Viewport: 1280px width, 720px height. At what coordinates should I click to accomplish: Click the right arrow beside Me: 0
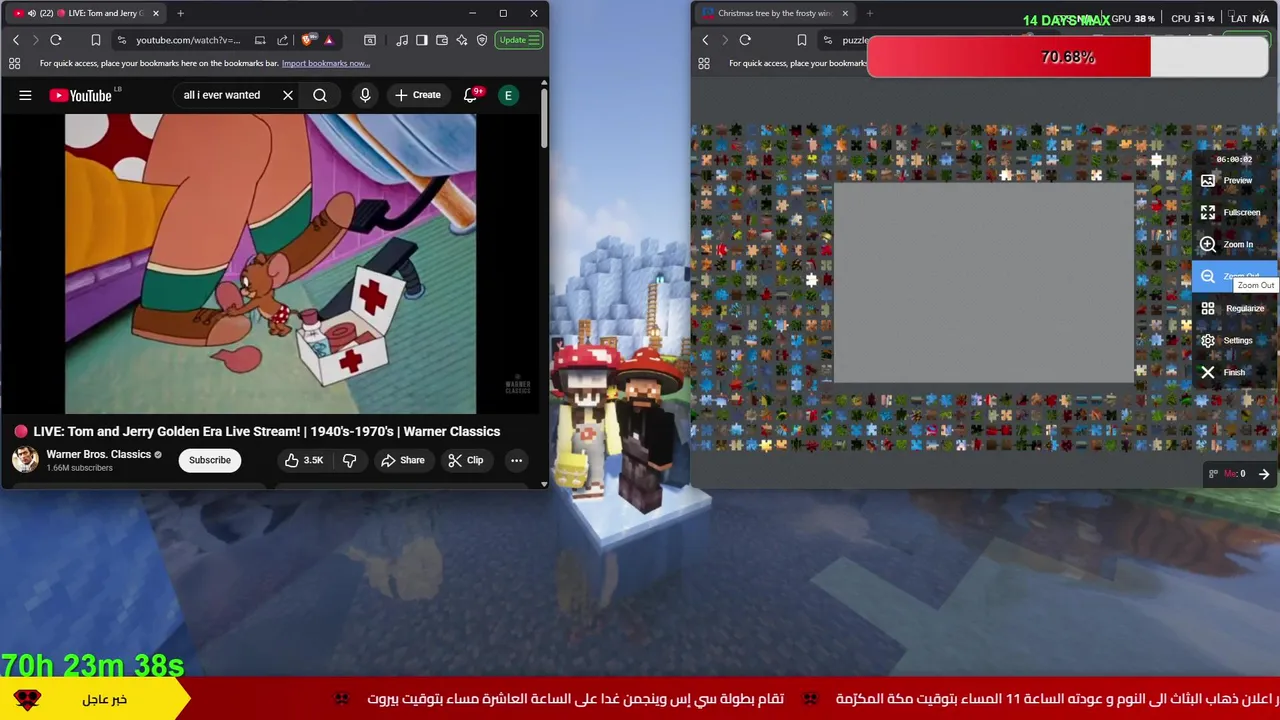pyautogui.click(x=1264, y=474)
